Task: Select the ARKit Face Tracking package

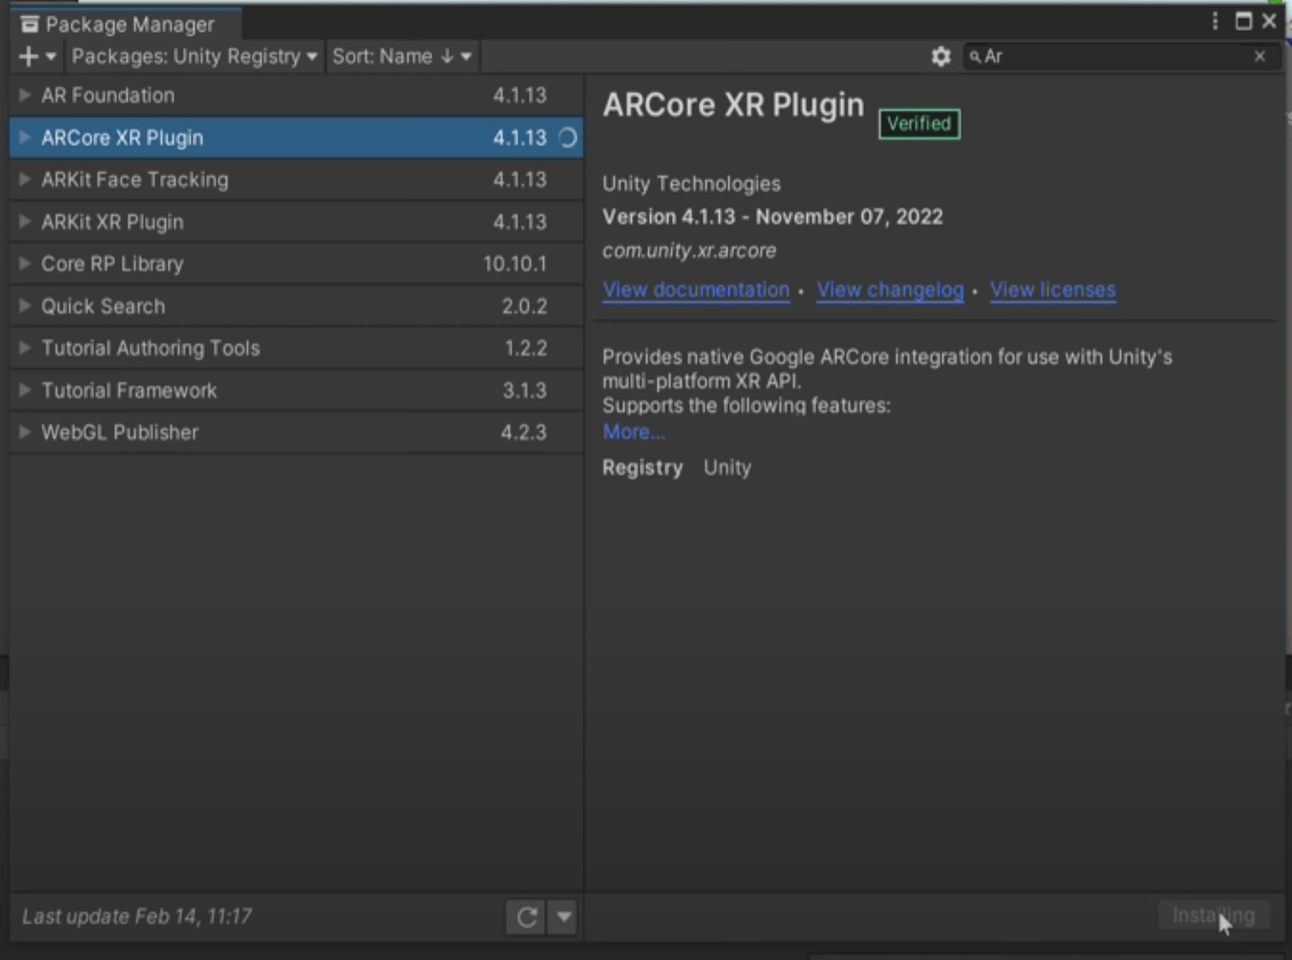Action: coord(296,179)
